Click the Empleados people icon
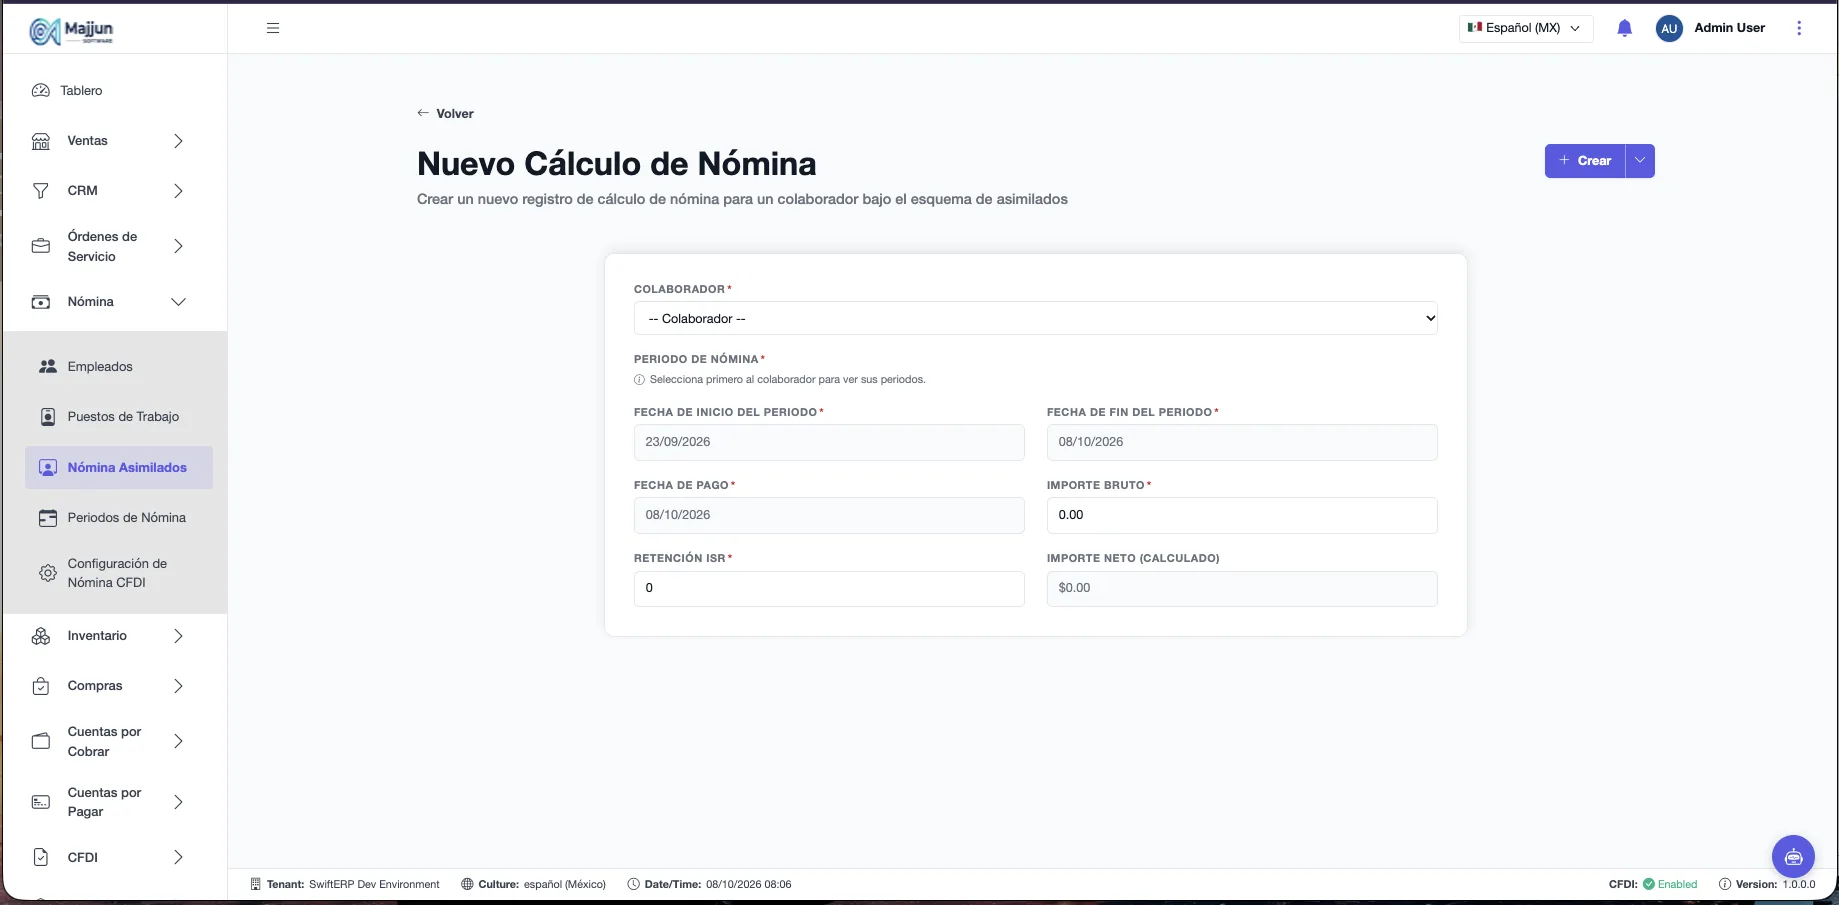The image size is (1839, 905). click(47, 367)
